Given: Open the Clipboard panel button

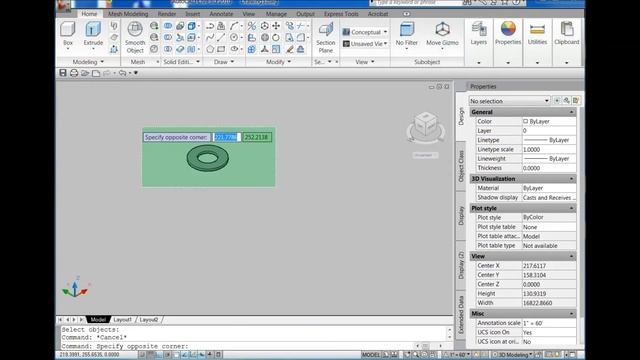Looking at the screenshot, I should point(567,33).
